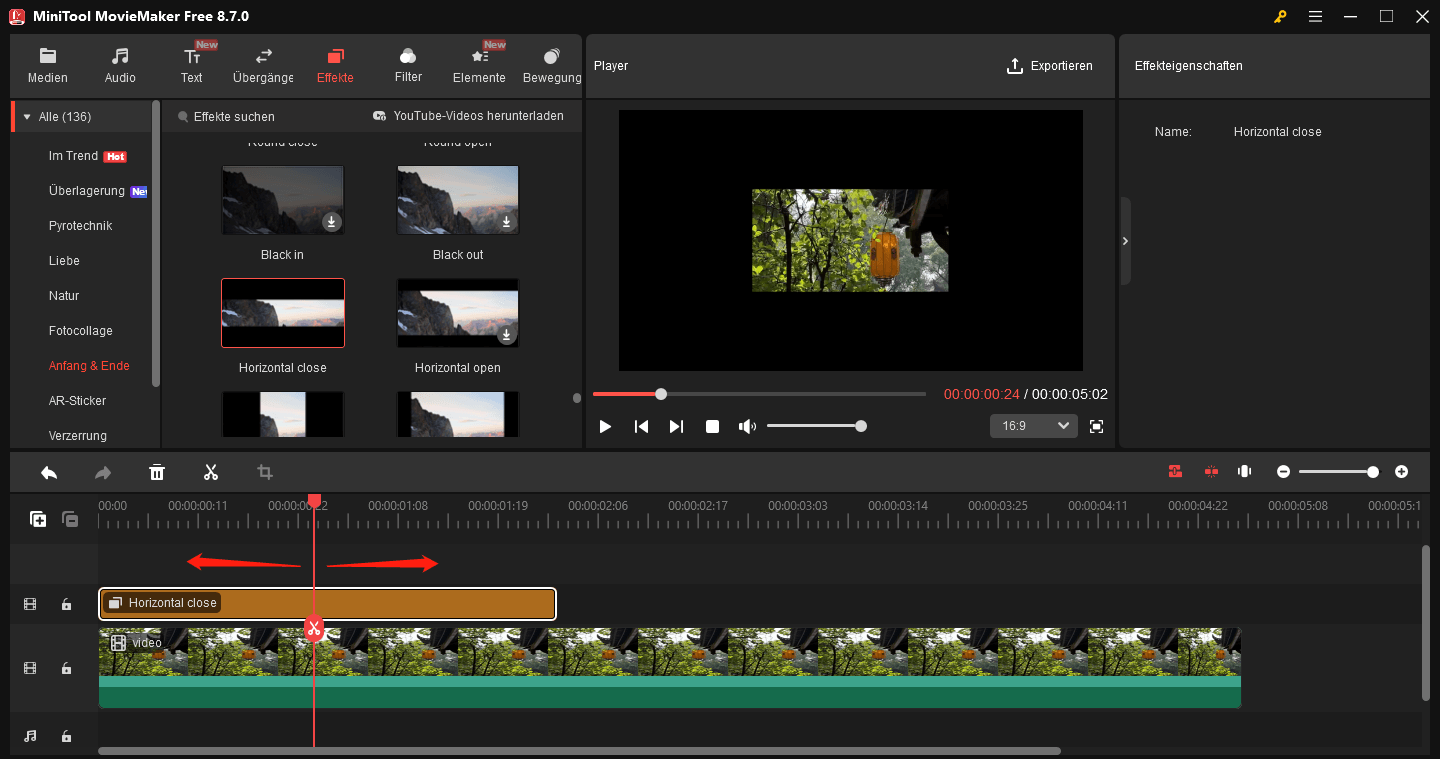This screenshot has width=1440, height=759.
Task: Collapse the Alle (136) category list
Action: (x=27, y=117)
